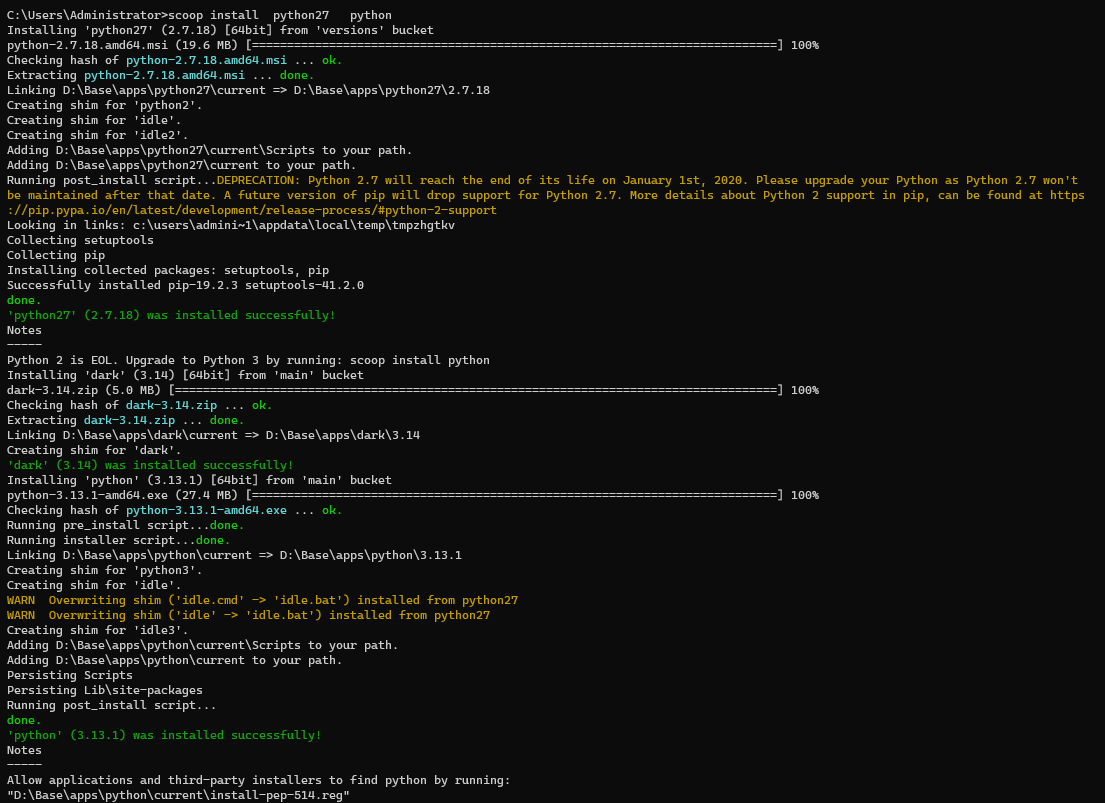Click green "'dark' (3.14) was installed successfully!"

(x=150, y=465)
